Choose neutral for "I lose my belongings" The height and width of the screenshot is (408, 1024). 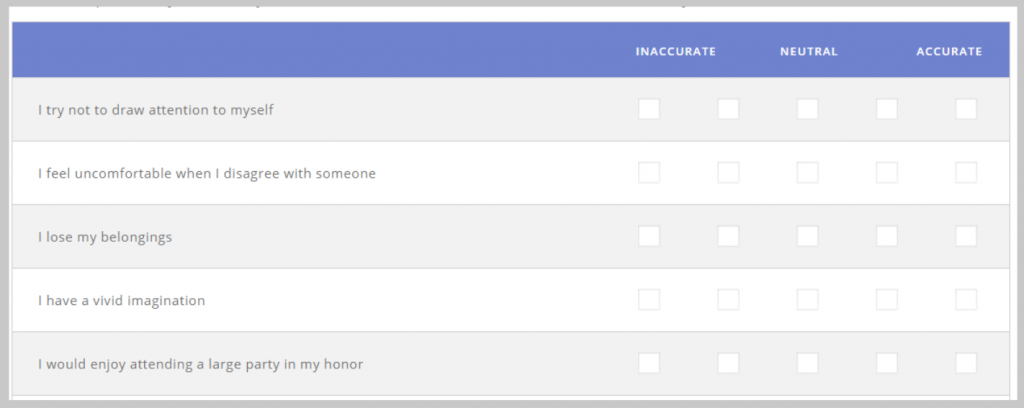tap(807, 236)
